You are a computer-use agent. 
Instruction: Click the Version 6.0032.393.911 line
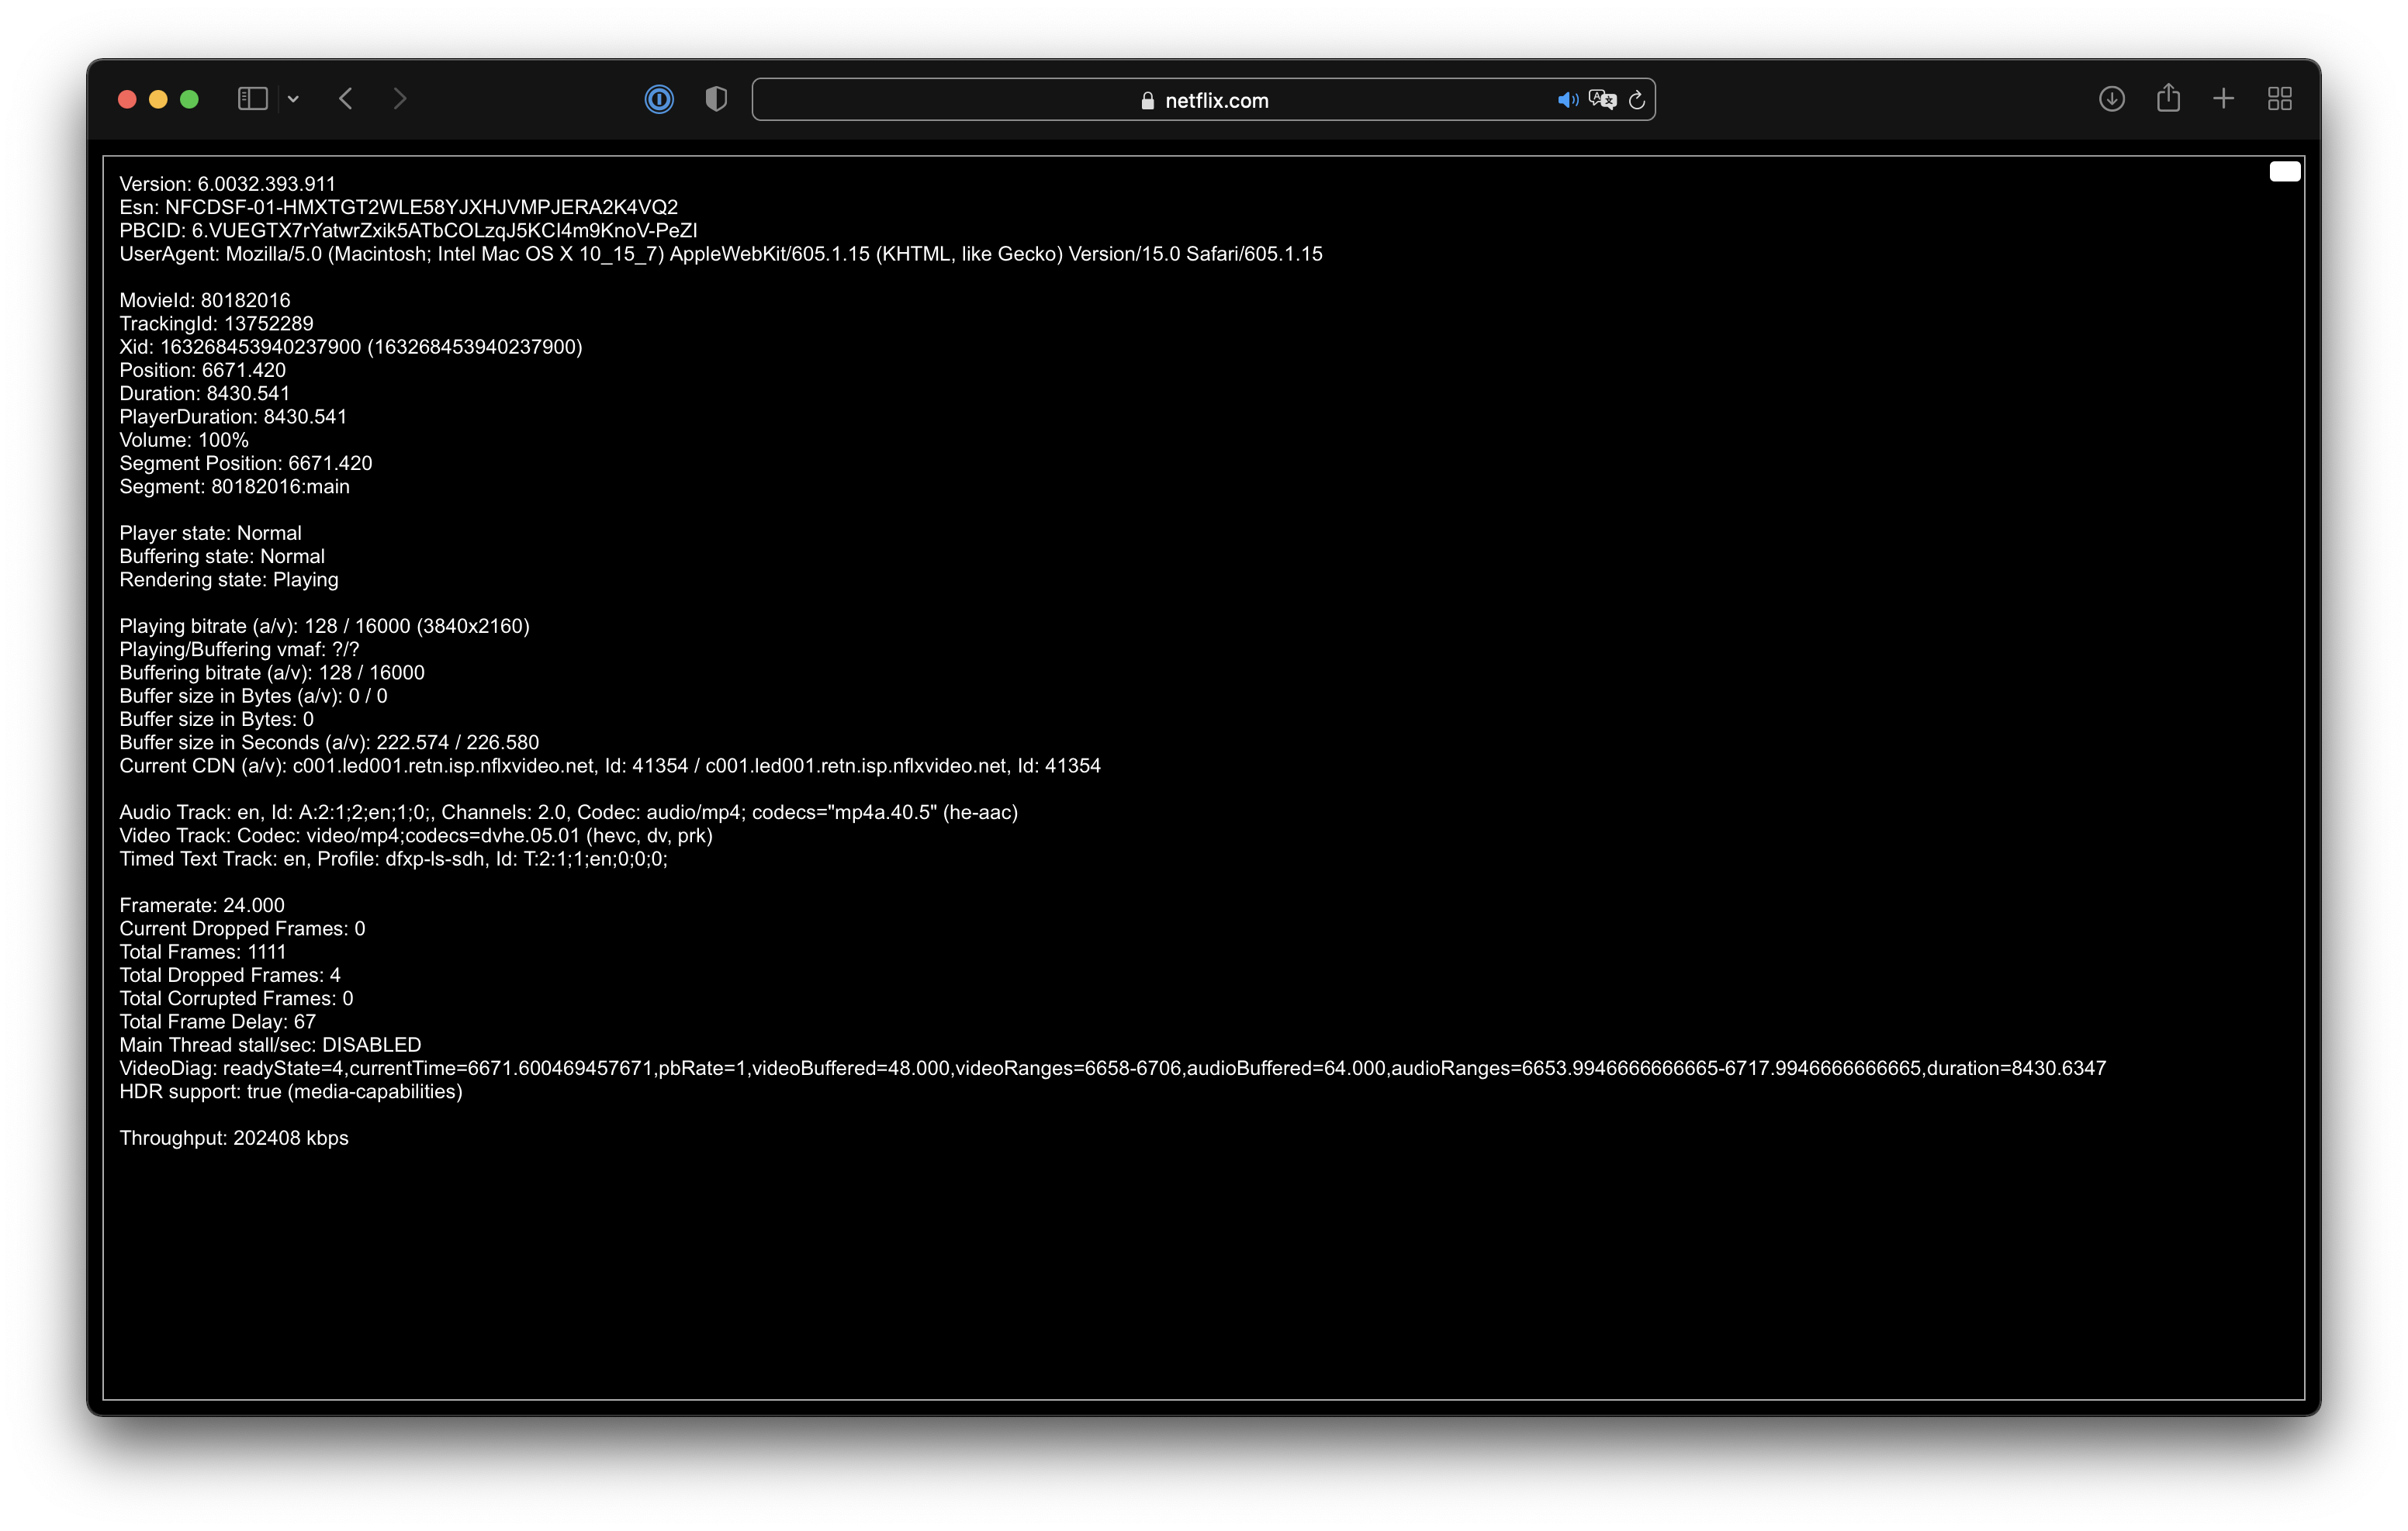pyautogui.click(x=227, y=184)
